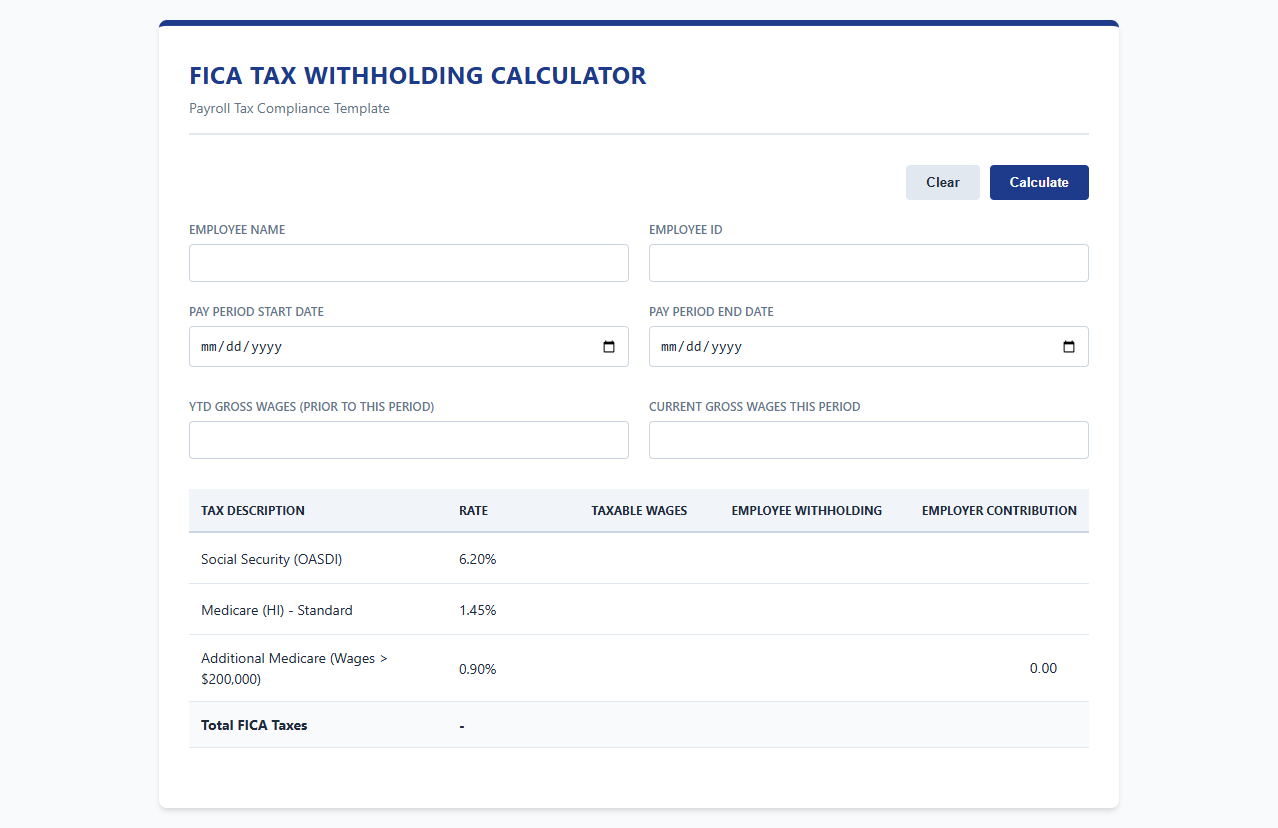Click the YTD Gross Wages label
This screenshot has width=1278, height=828.
click(x=312, y=406)
